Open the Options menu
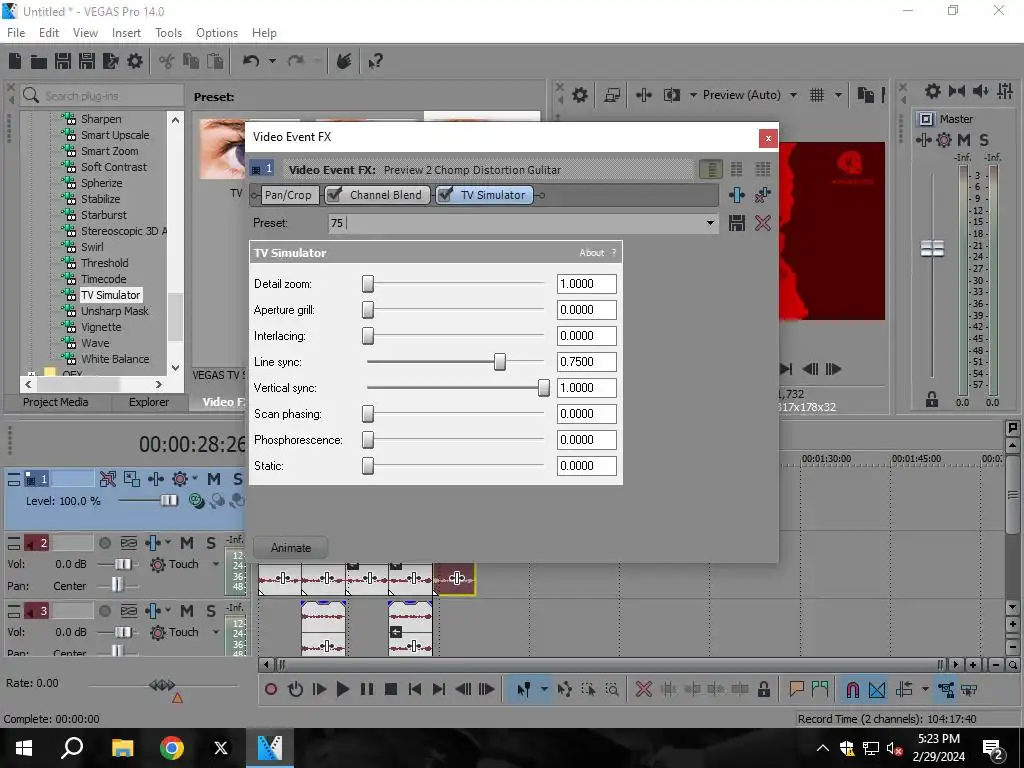 (x=217, y=33)
